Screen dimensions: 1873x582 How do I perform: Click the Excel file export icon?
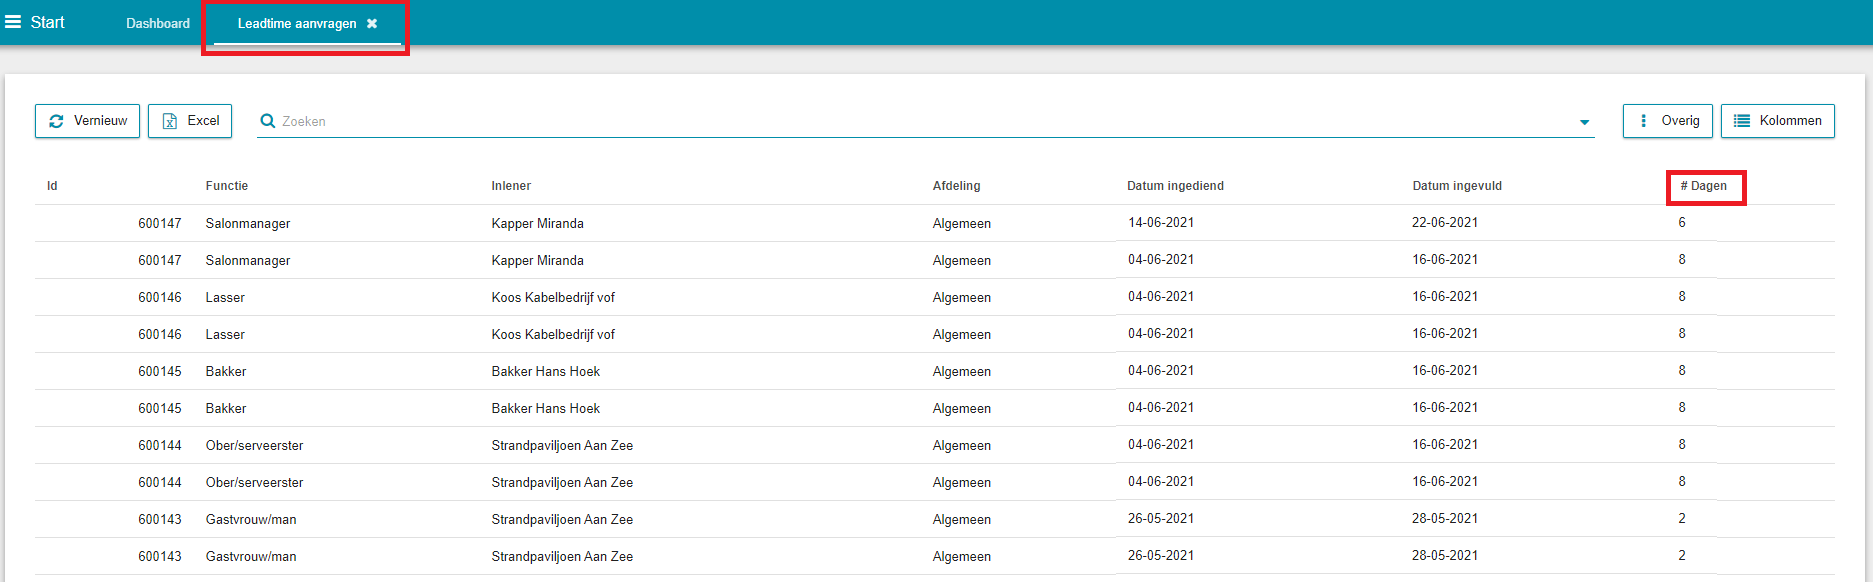170,121
